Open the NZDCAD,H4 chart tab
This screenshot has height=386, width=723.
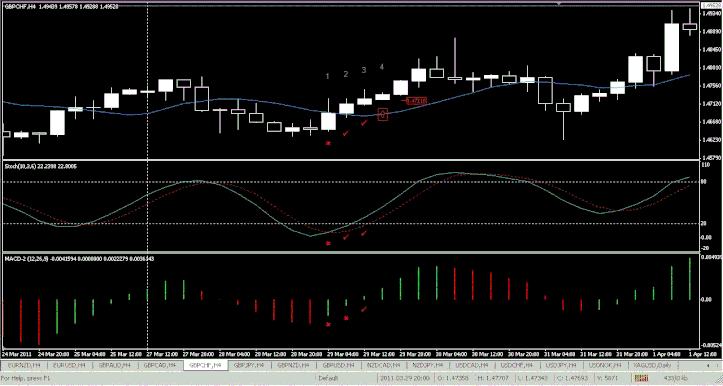coord(384,365)
